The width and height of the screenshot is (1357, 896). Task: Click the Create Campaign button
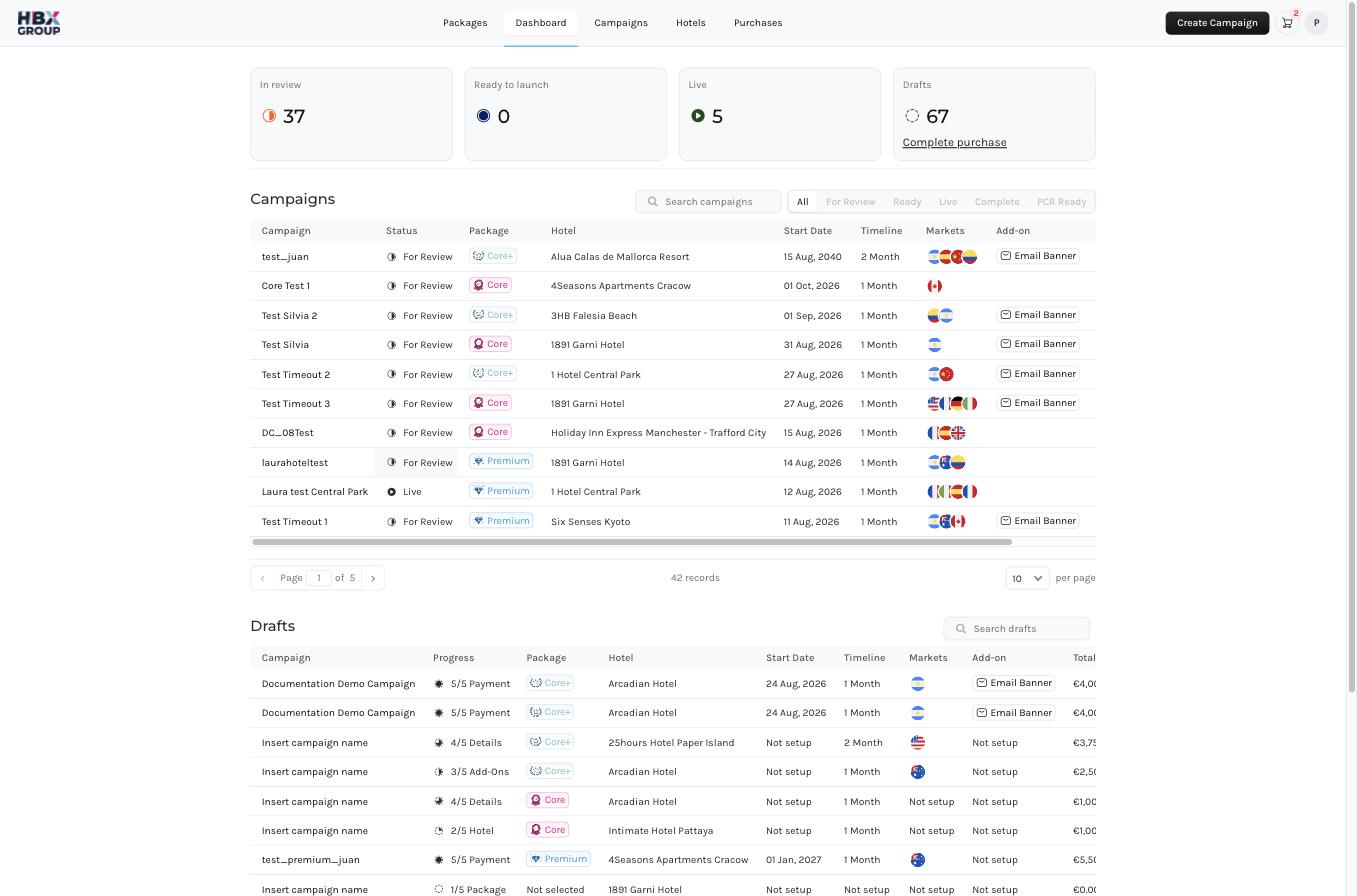(x=1217, y=23)
